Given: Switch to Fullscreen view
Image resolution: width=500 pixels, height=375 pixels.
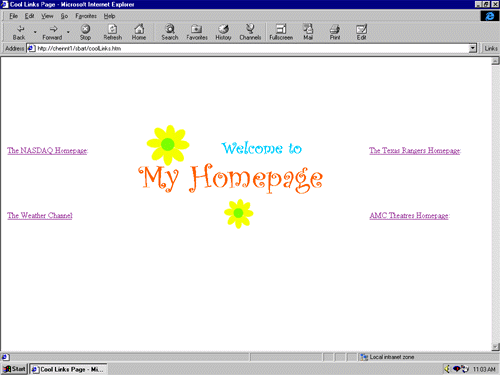Looking at the screenshot, I should pos(281,32).
